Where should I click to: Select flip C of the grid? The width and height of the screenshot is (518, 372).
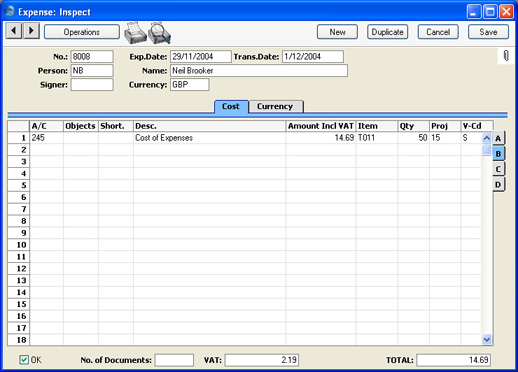498,169
